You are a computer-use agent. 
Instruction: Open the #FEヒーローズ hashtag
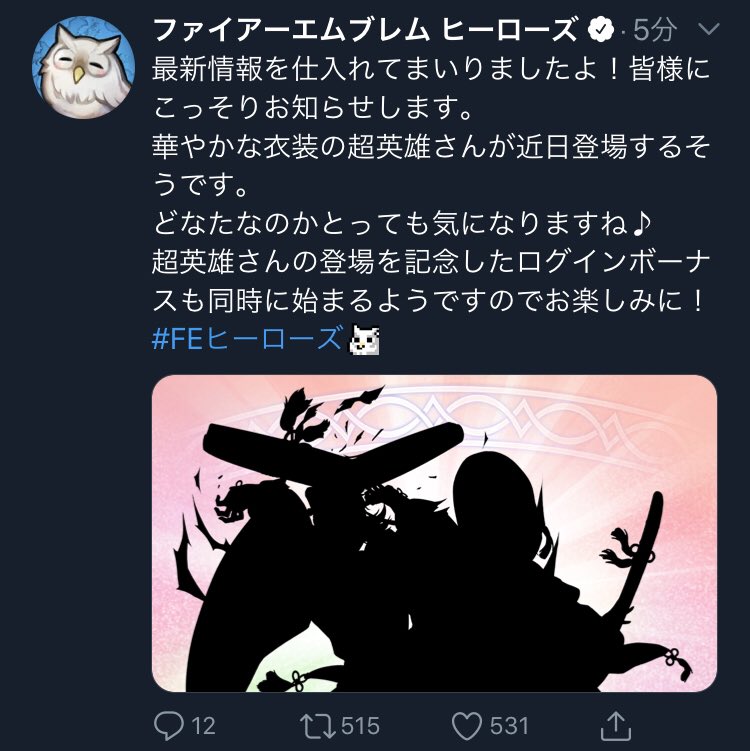[x=248, y=338]
